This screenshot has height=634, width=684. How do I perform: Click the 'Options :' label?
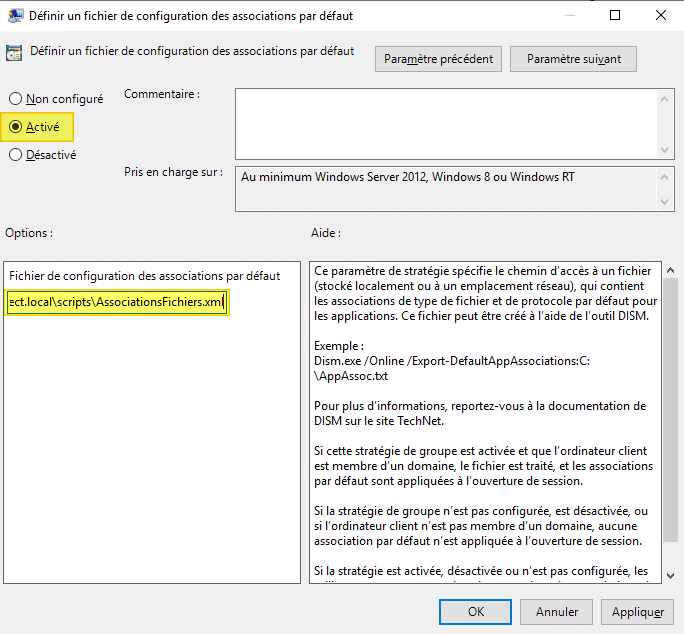pyautogui.click(x=29, y=233)
